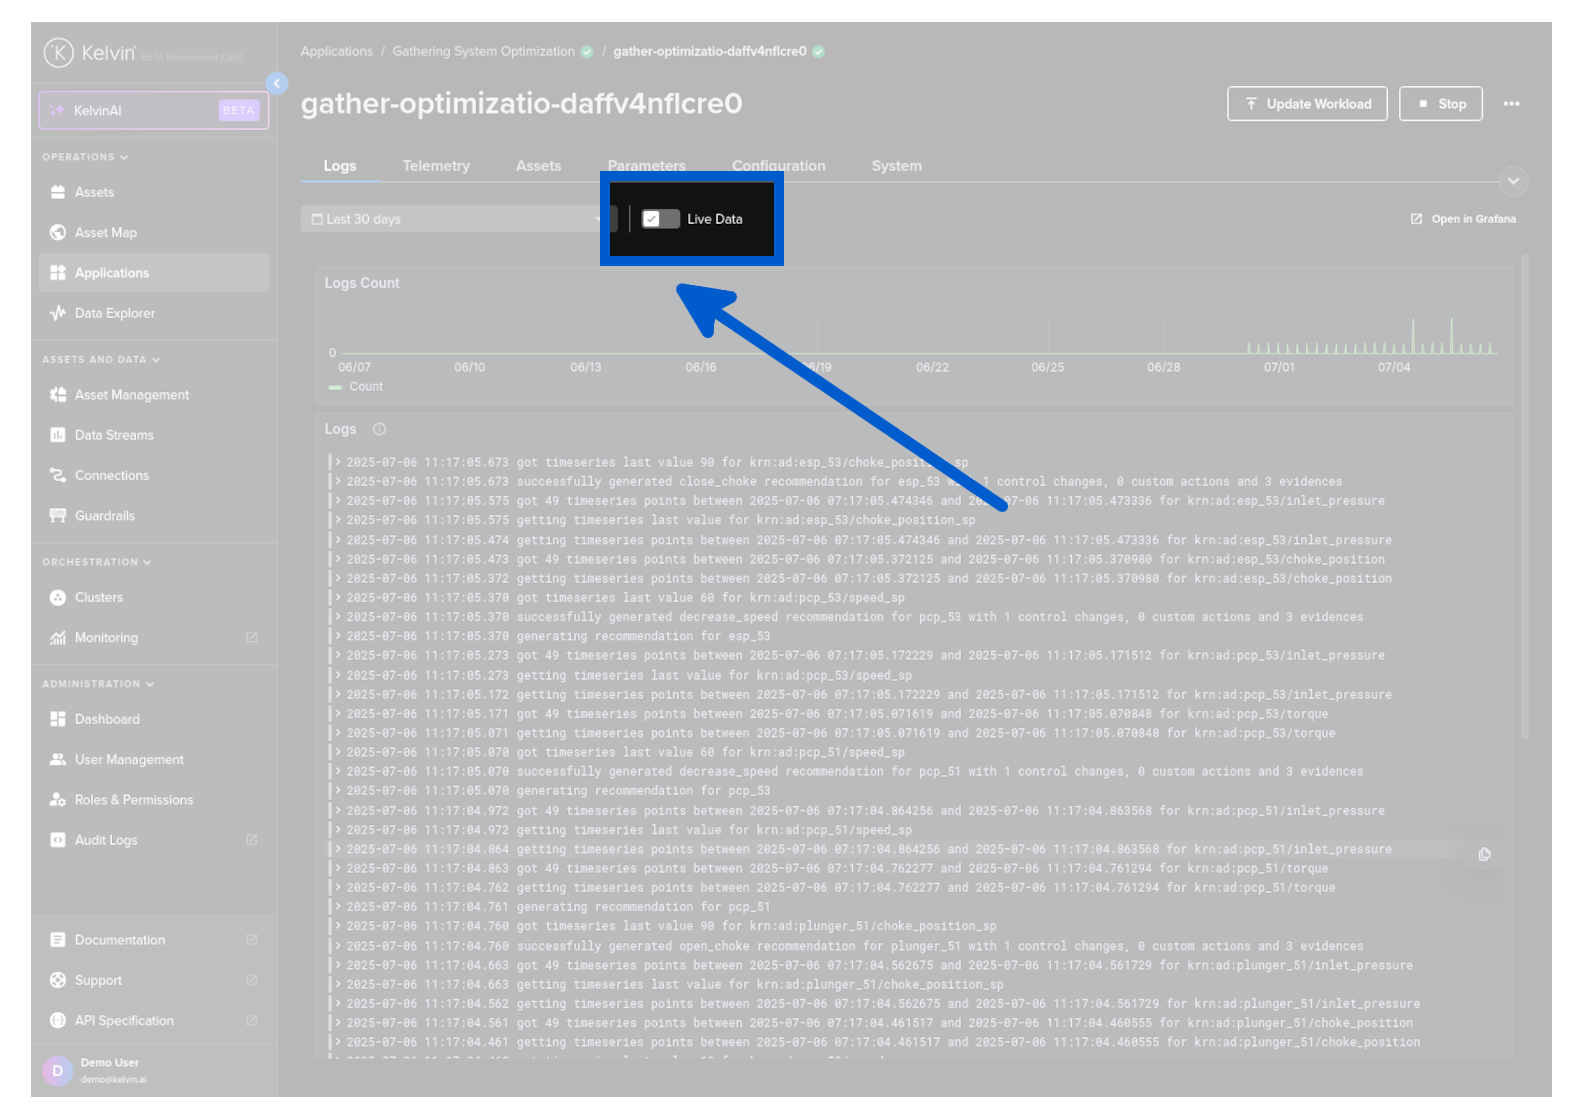This screenshot has height=1120, width=1584.
Task: Expand the header chevron below tabs
Action: point(1513,181)
